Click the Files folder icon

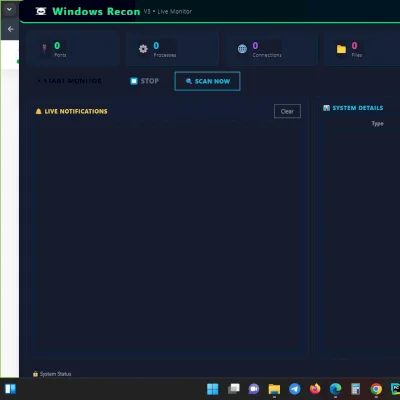click(341, 49)
